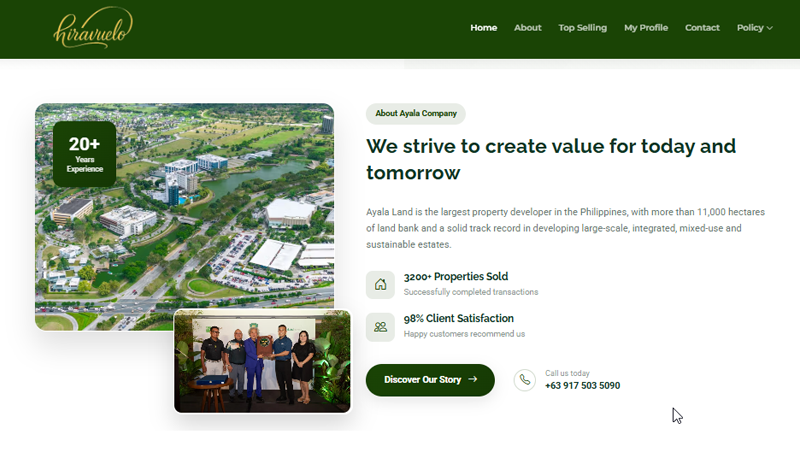Click the 98% Client Satisfaction heading

[458, 319]
